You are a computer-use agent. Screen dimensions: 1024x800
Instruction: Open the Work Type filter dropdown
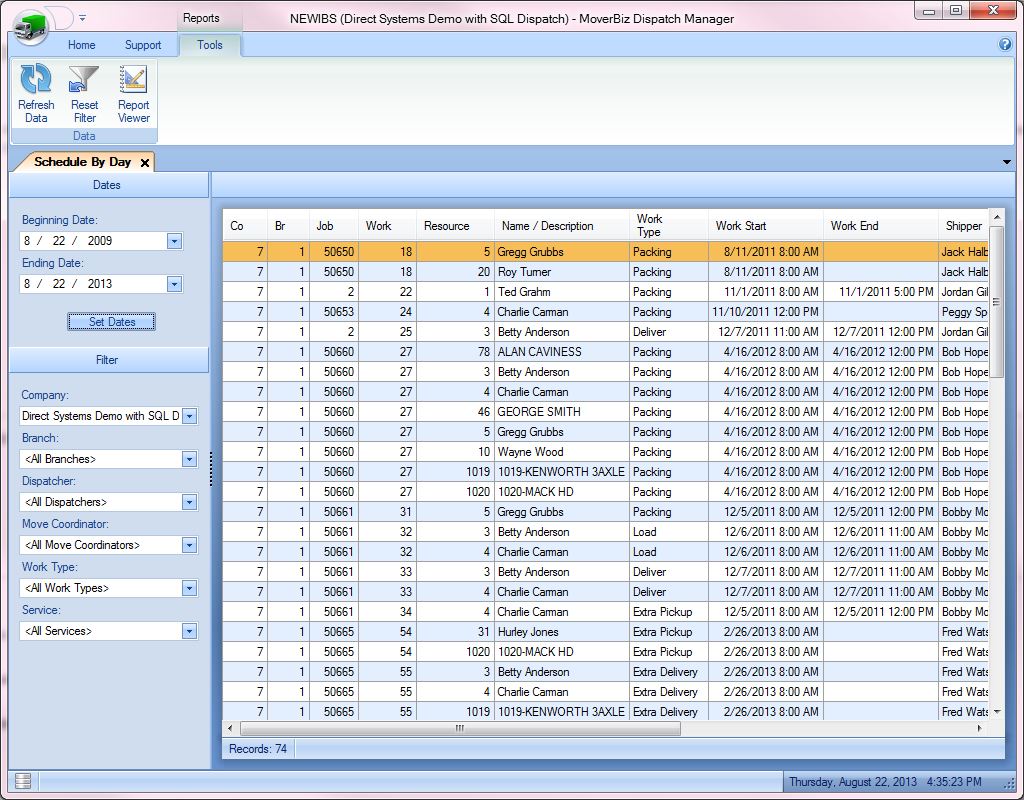point(189,588)
